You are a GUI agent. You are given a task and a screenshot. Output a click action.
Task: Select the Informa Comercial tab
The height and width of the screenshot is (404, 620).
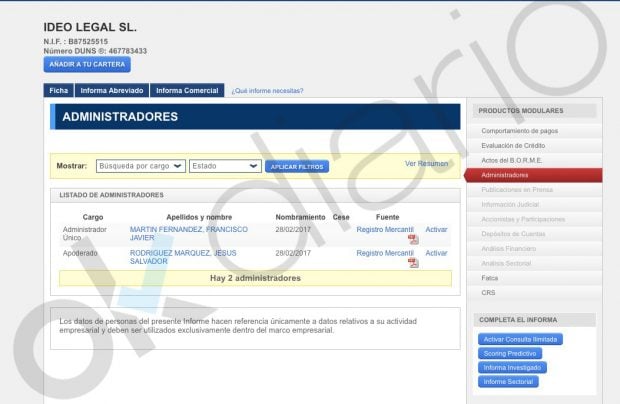(187, 91)
